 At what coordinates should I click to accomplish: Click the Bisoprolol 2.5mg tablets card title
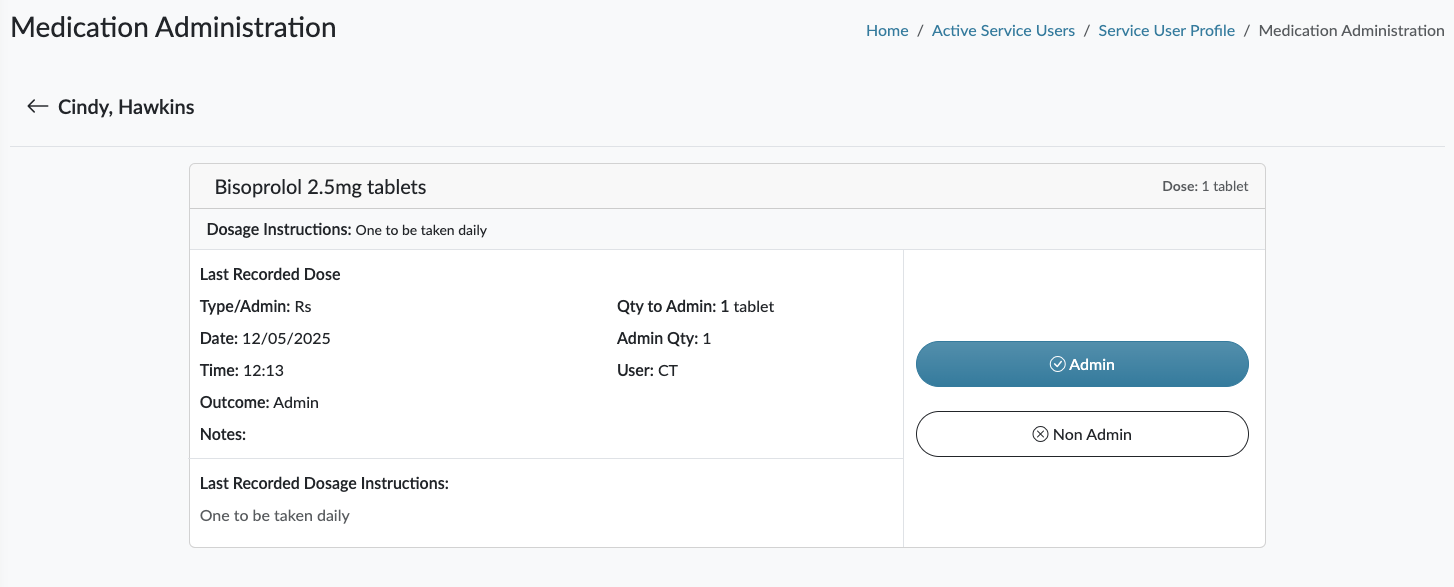[x=320, y=187]
